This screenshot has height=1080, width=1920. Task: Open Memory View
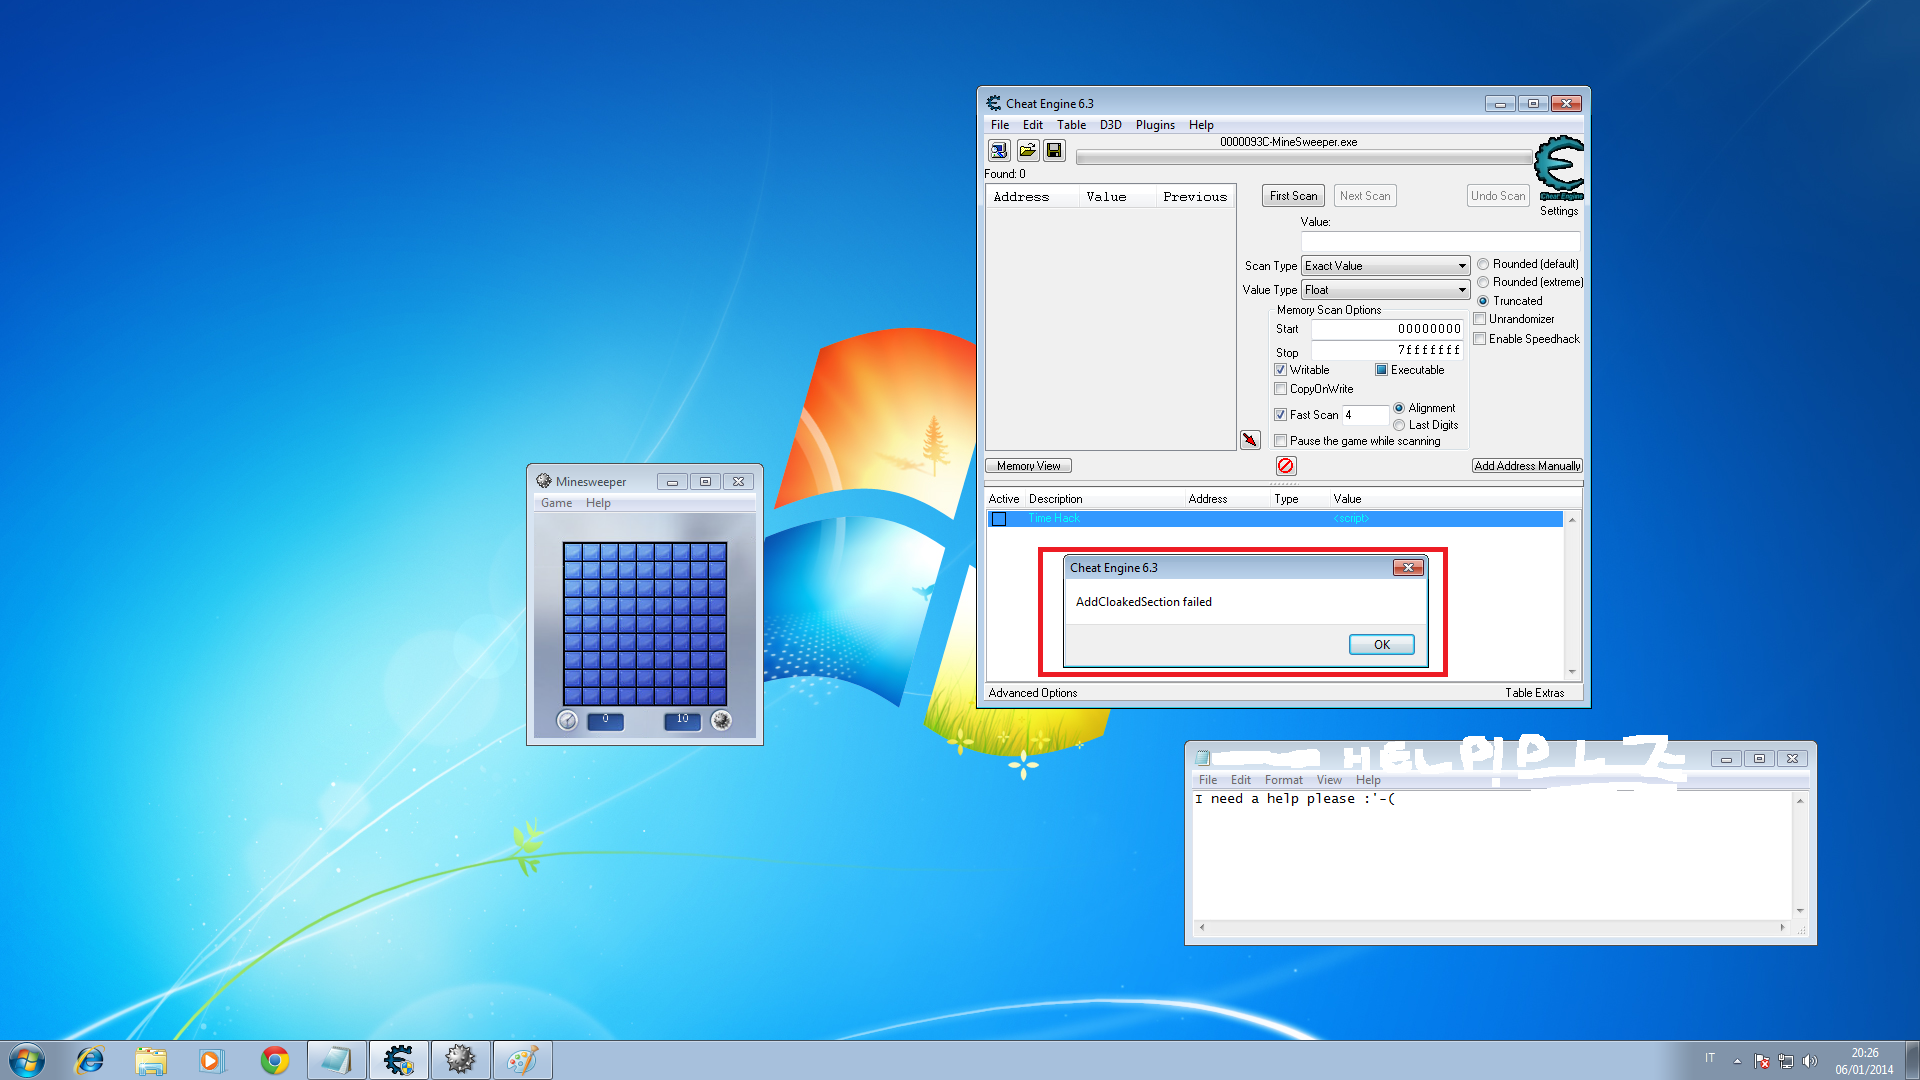tap(1028, 466)
